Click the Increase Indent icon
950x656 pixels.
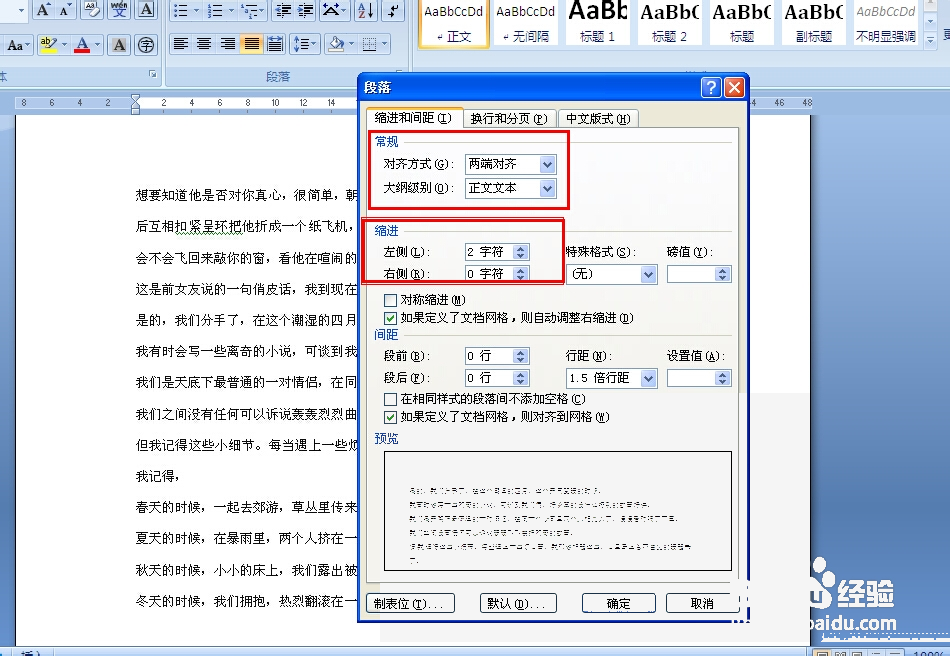coord(306,10)
